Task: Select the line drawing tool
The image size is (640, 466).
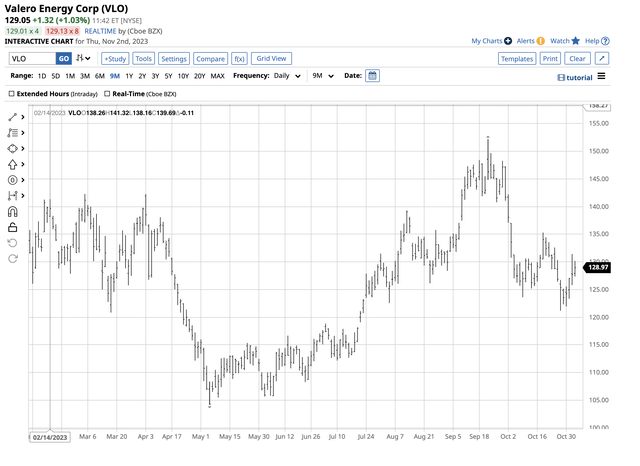Action: [12, 117]
